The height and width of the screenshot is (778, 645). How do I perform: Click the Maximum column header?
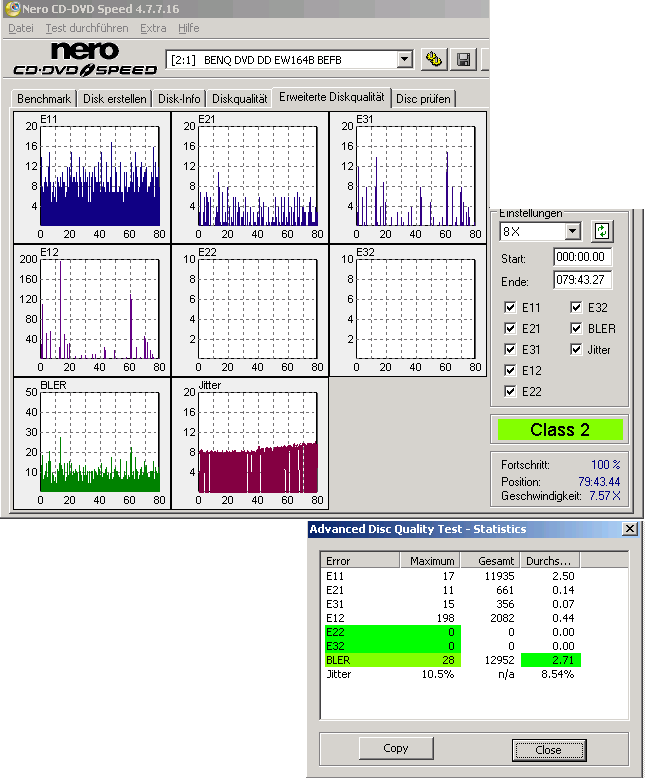pos(432,561)
